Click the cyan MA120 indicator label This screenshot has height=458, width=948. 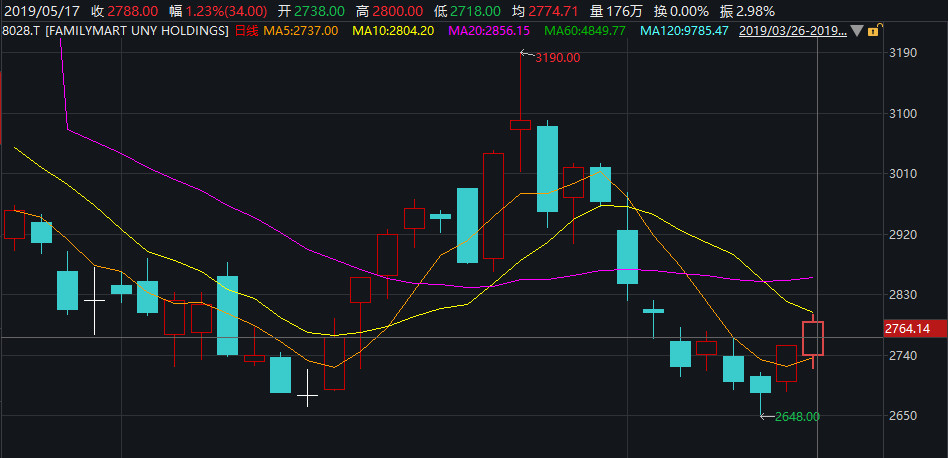684,31
